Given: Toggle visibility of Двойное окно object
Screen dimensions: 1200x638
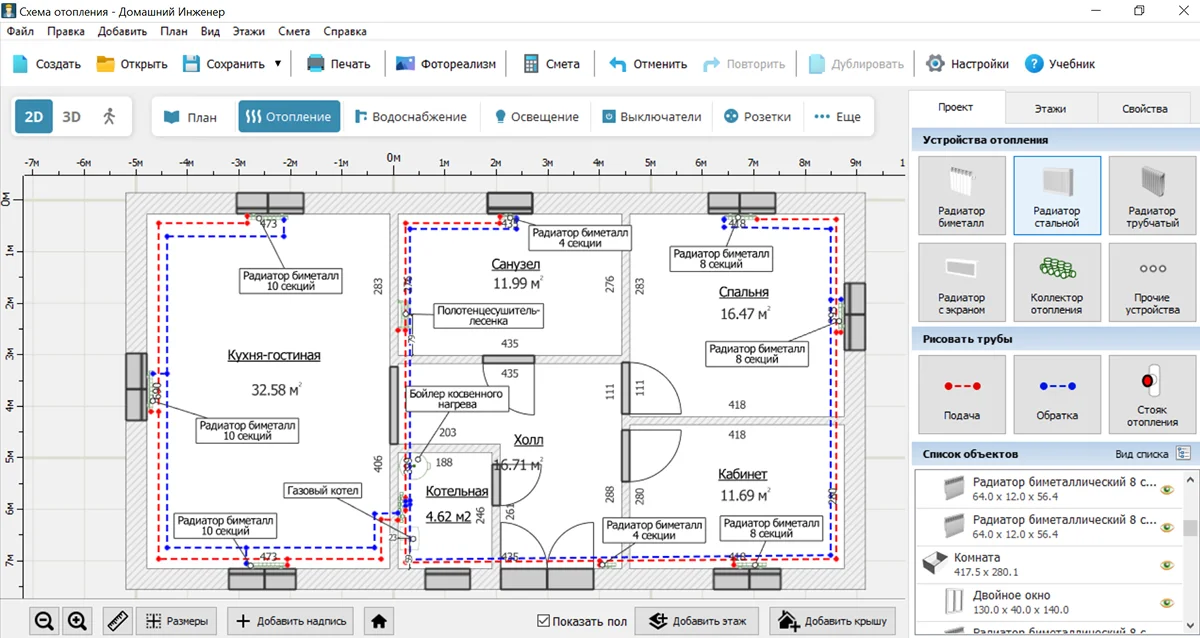Looking at the screenshot, I should click(1166, 603).
